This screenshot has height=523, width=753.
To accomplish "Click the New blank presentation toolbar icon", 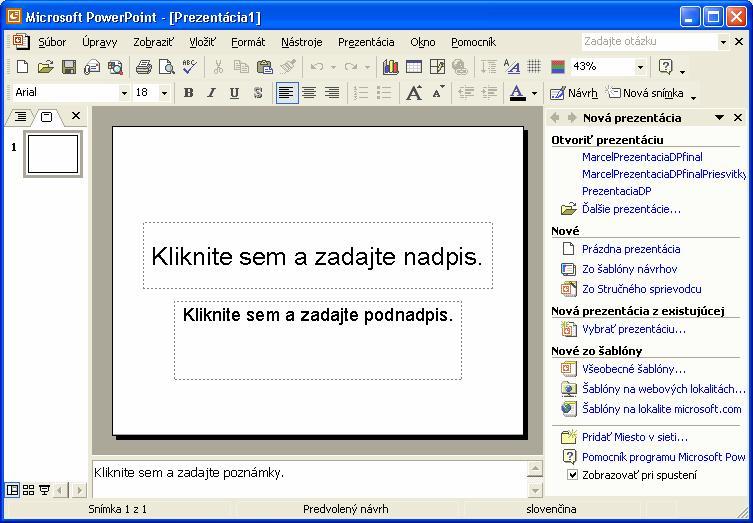I will click(22, 67).
